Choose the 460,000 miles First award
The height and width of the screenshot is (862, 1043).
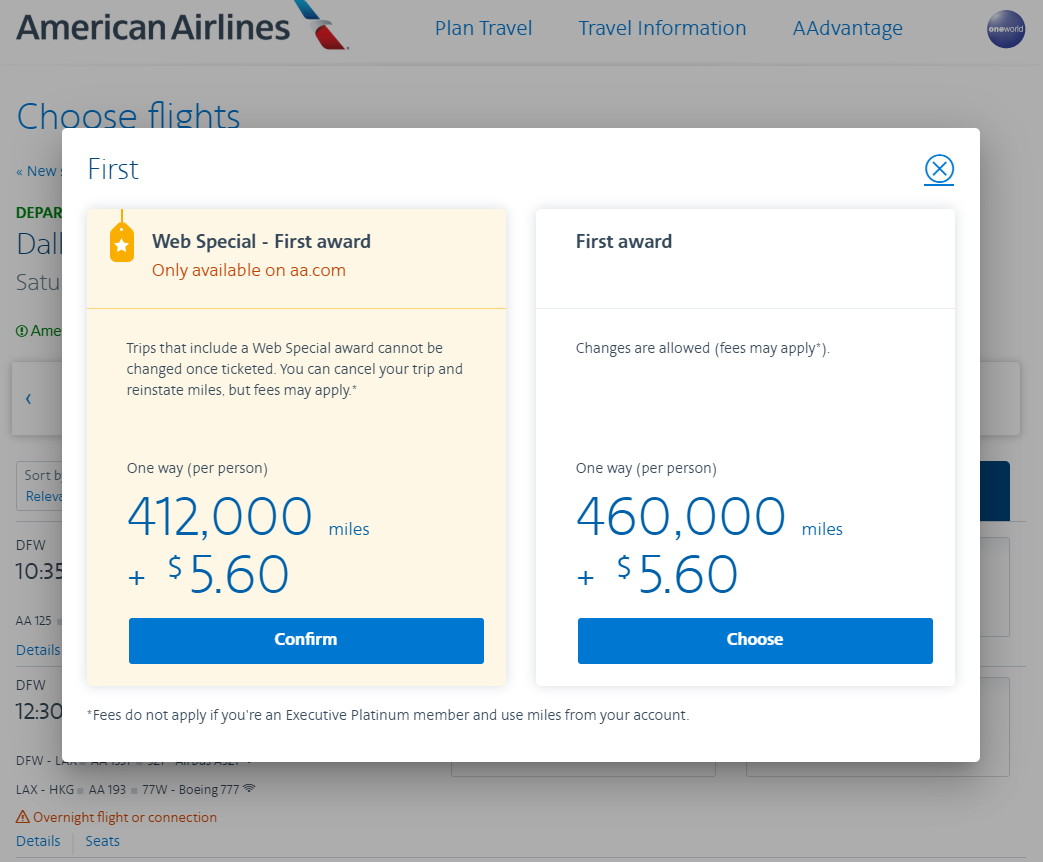(755, 640)
